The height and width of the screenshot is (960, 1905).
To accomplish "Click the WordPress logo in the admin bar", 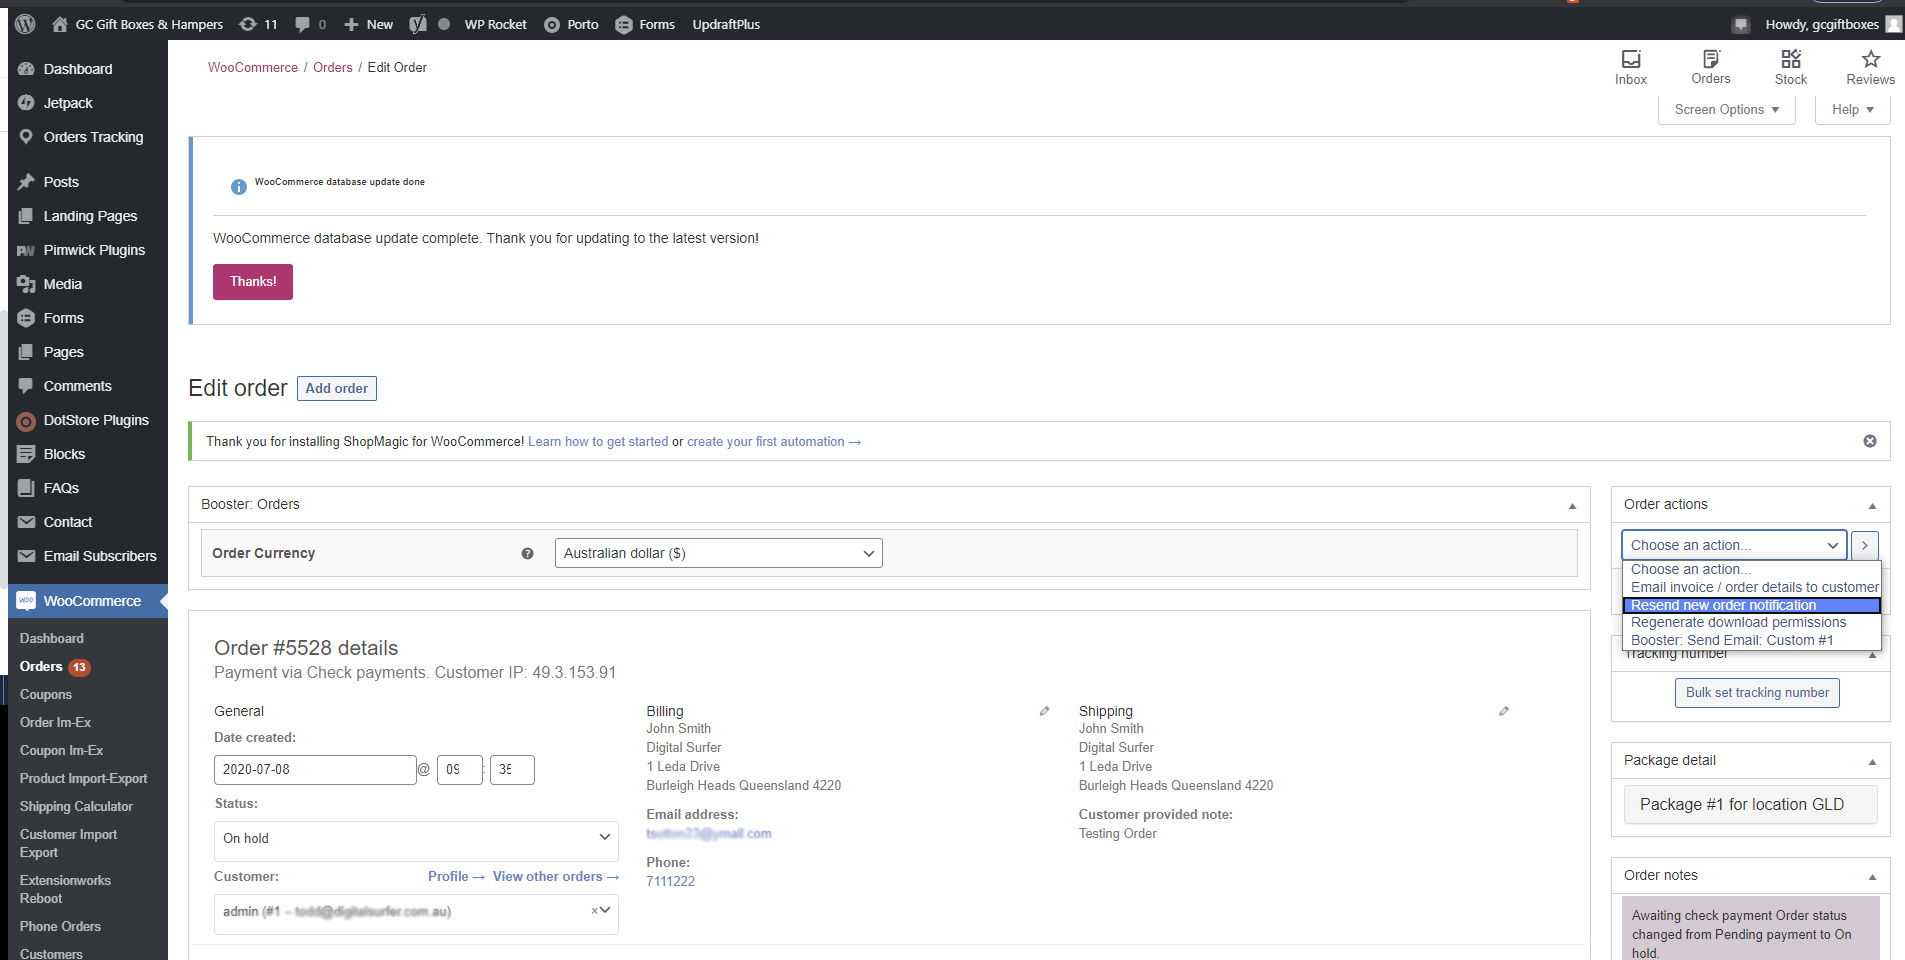I will point(26,24).
